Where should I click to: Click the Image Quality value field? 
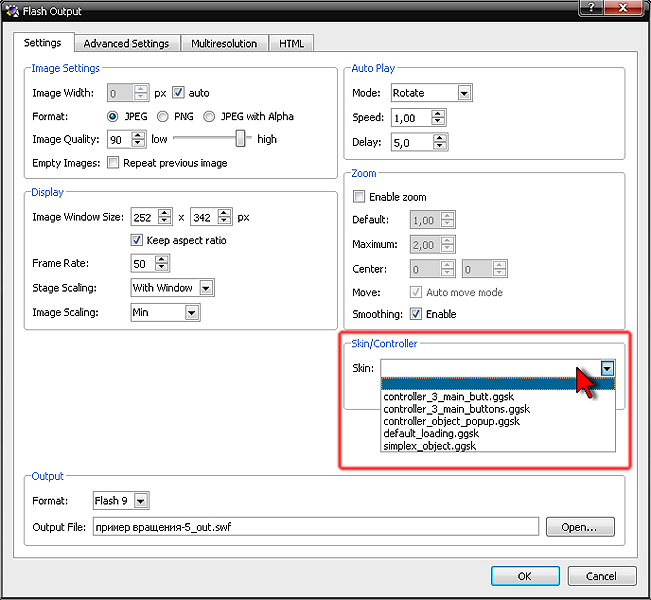(x=119, y=140)
